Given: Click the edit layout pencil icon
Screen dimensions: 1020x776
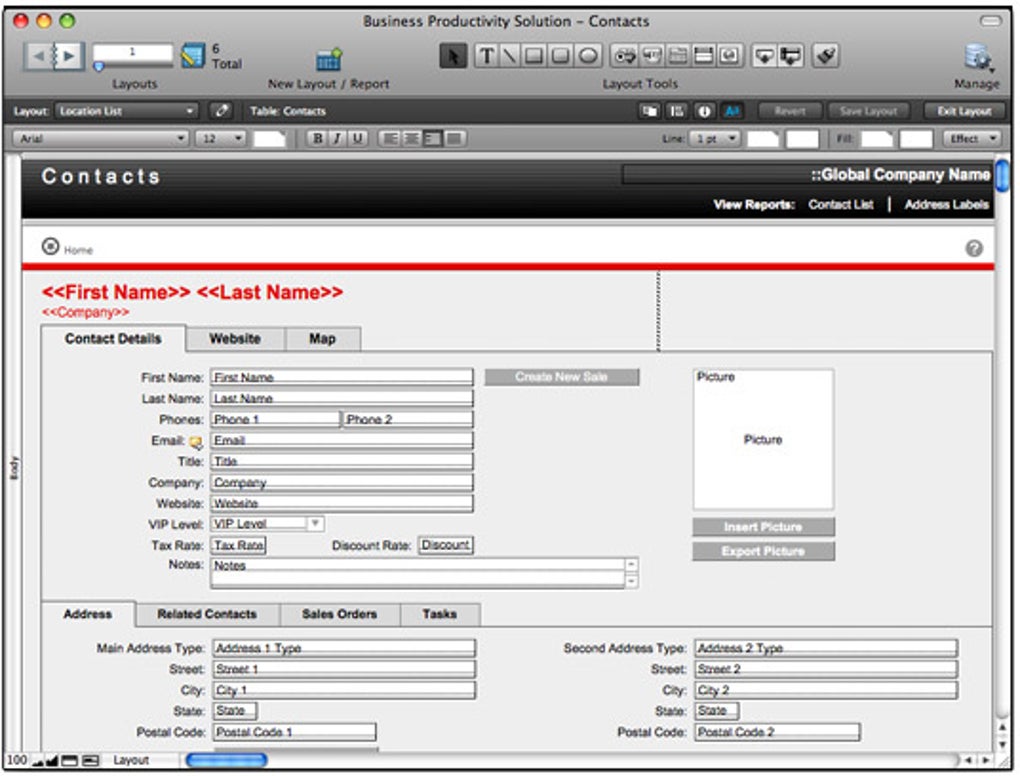Looking at the screenshot, I should [222, 111].
